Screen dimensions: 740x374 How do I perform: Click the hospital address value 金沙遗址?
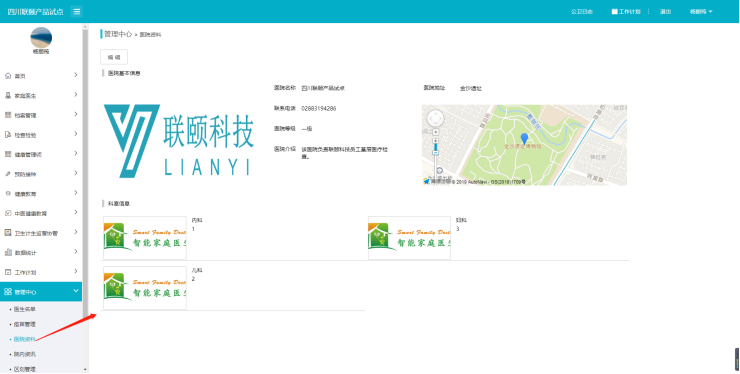click(x=471, y=88)
